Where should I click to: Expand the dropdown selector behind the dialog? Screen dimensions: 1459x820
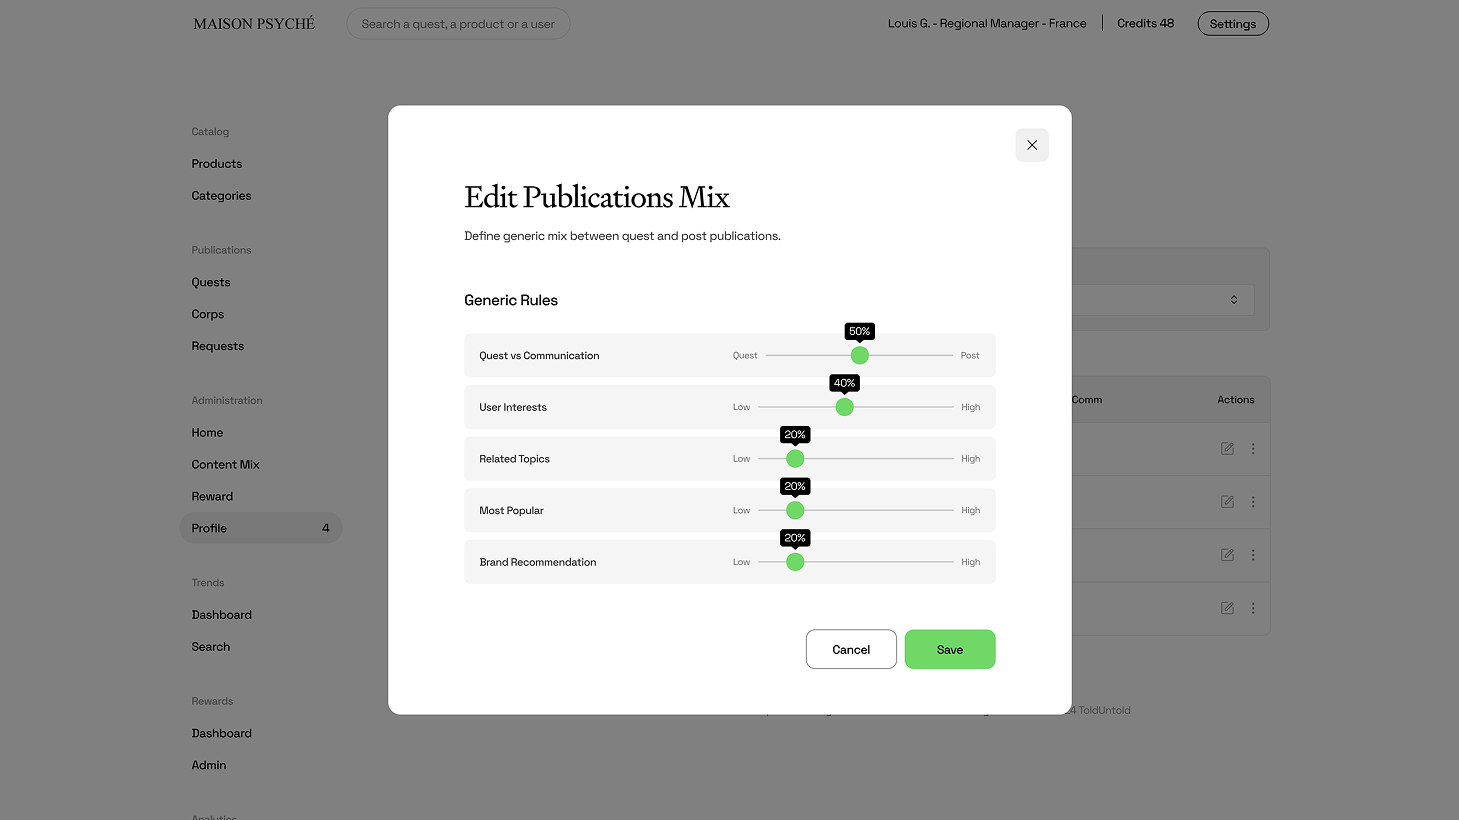[1233, 300]
